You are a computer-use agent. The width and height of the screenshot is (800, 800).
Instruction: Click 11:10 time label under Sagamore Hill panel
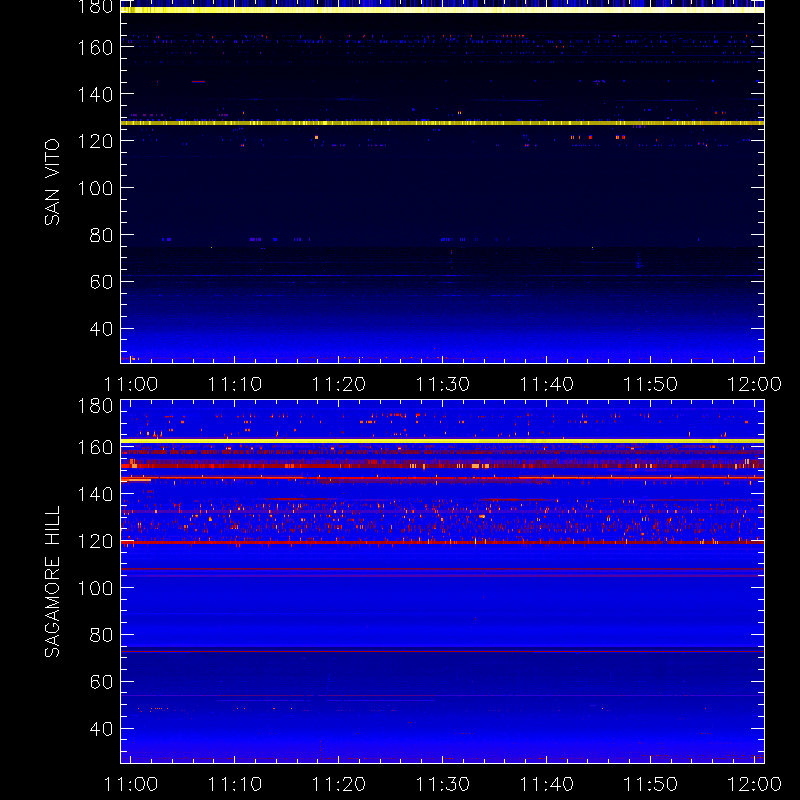(235, 784)
